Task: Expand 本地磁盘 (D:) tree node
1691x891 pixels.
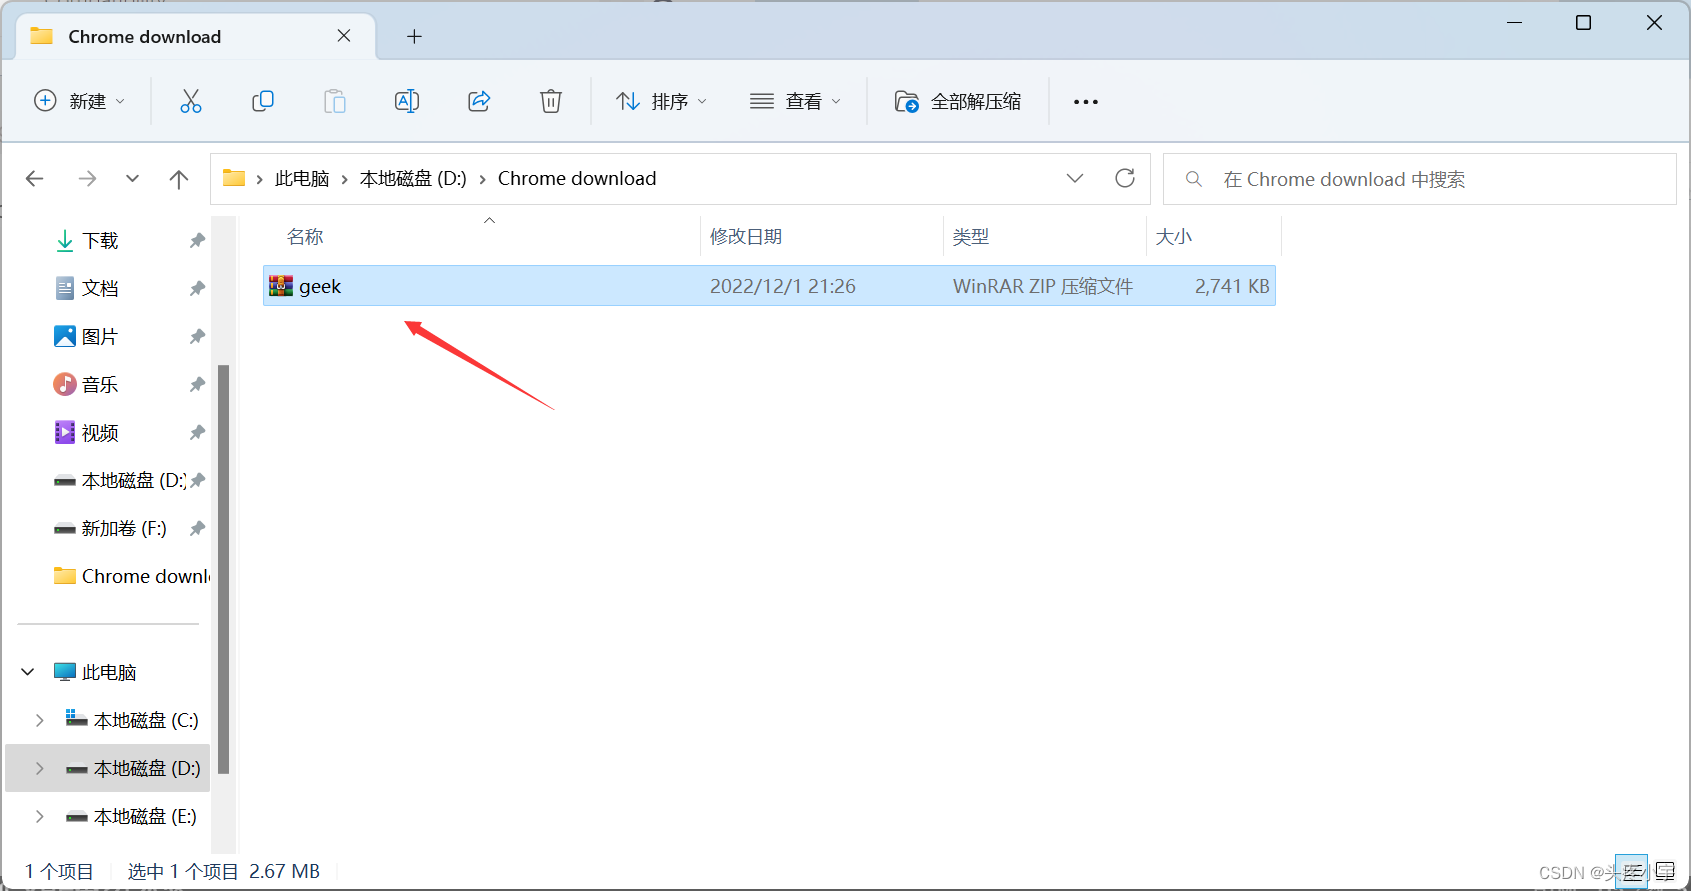Action: (x=40, y=768)
